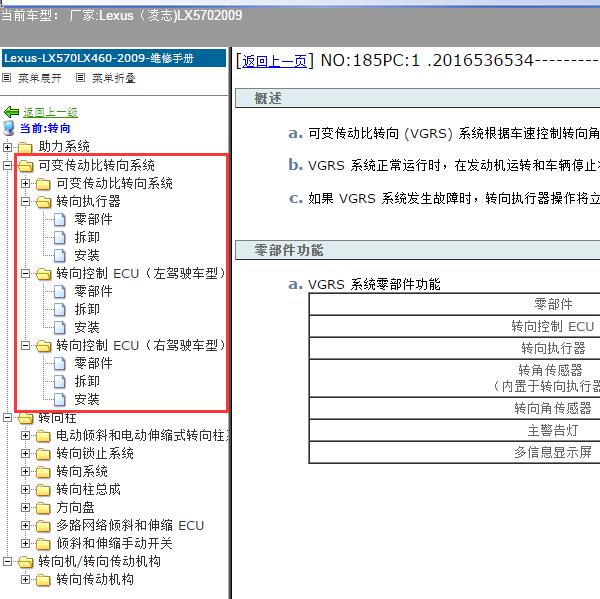This screenshot has height=599, width=600.
Task: Expand the 助力系统 tree node
Action: pyautogui.click(x=7, y=147)
